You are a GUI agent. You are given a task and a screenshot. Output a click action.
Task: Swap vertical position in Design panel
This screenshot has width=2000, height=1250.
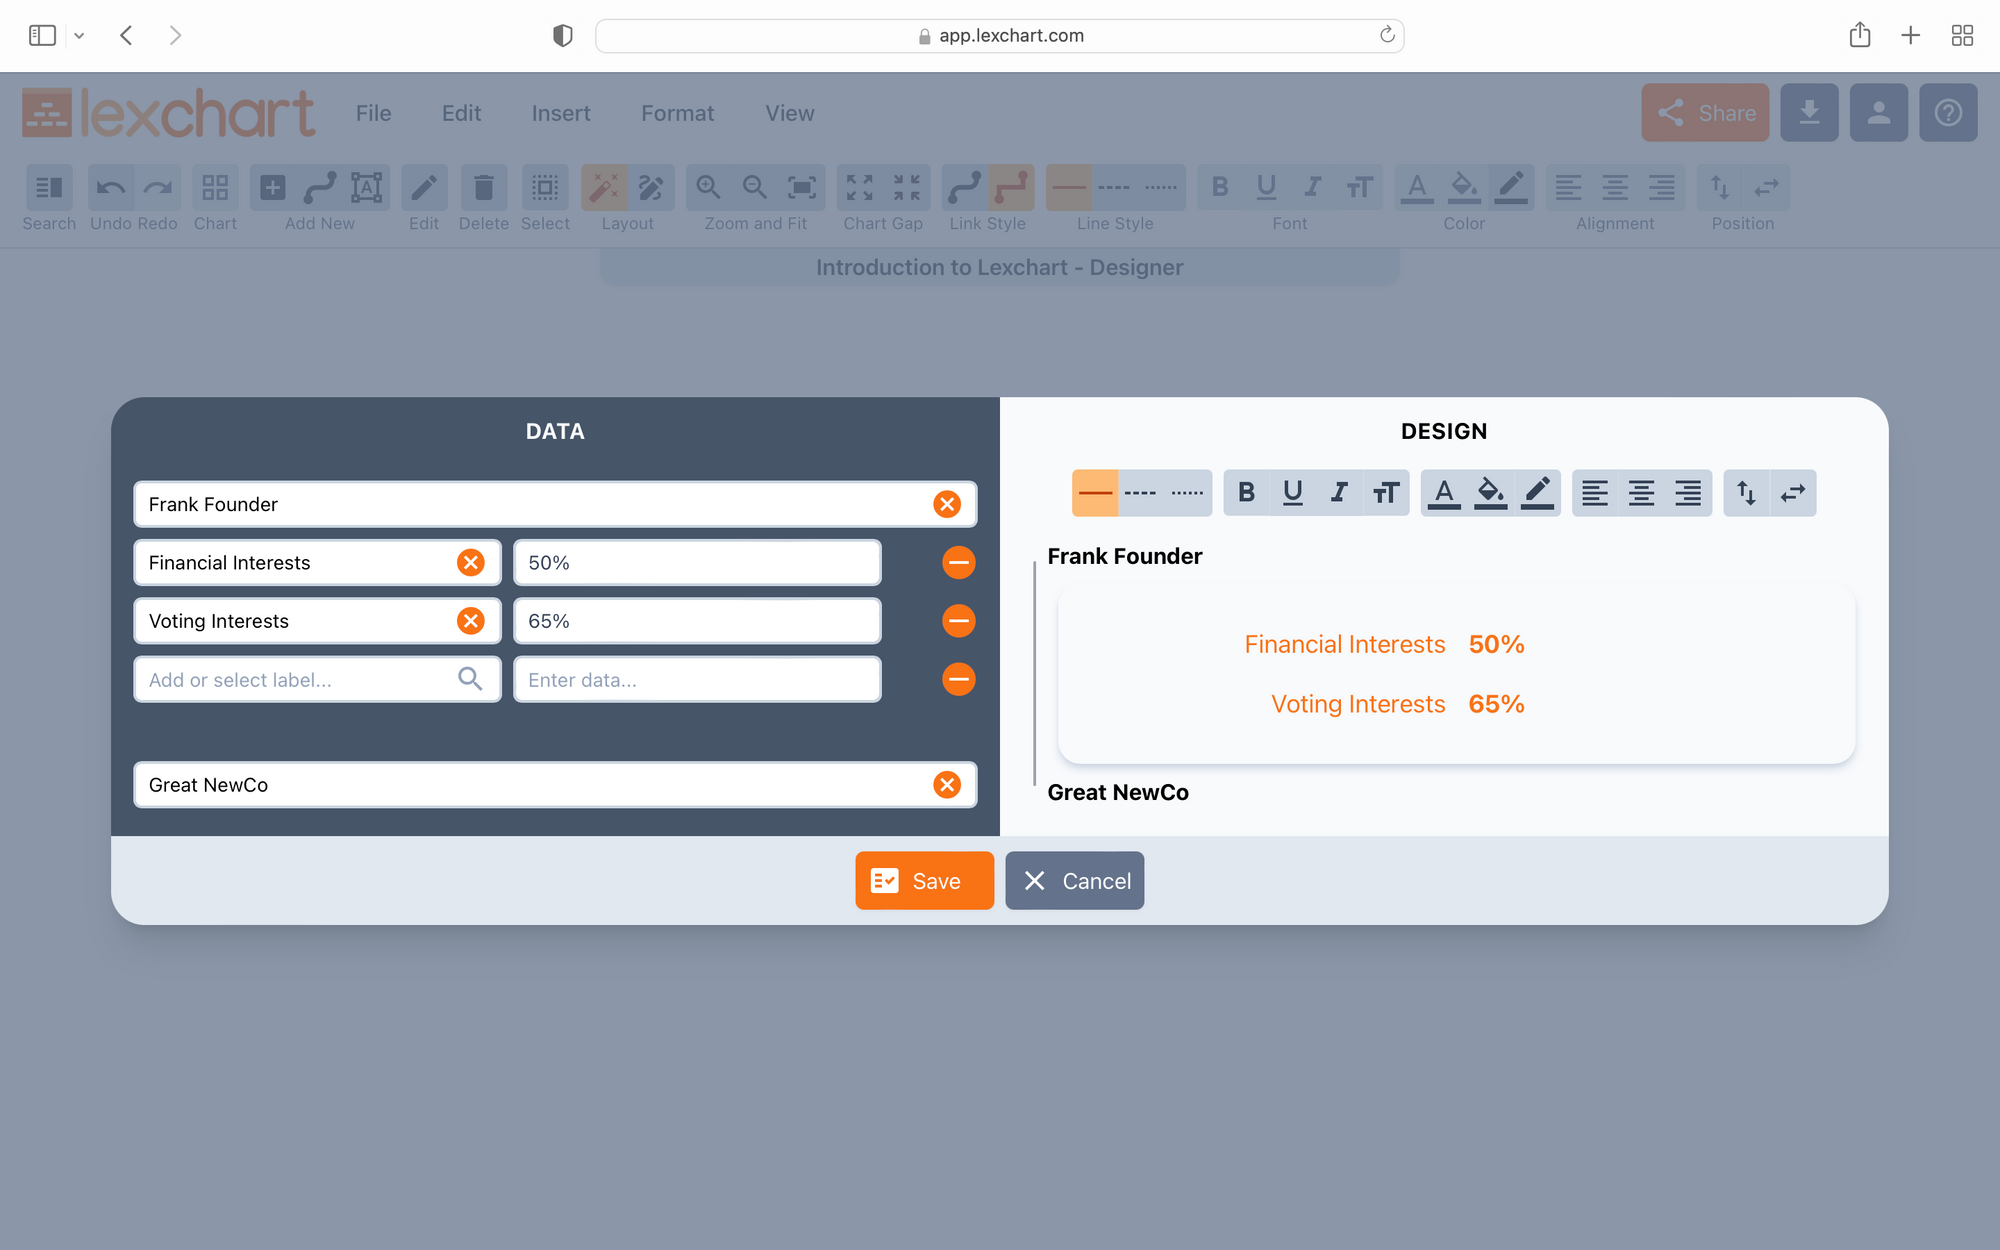[1746, 493]
